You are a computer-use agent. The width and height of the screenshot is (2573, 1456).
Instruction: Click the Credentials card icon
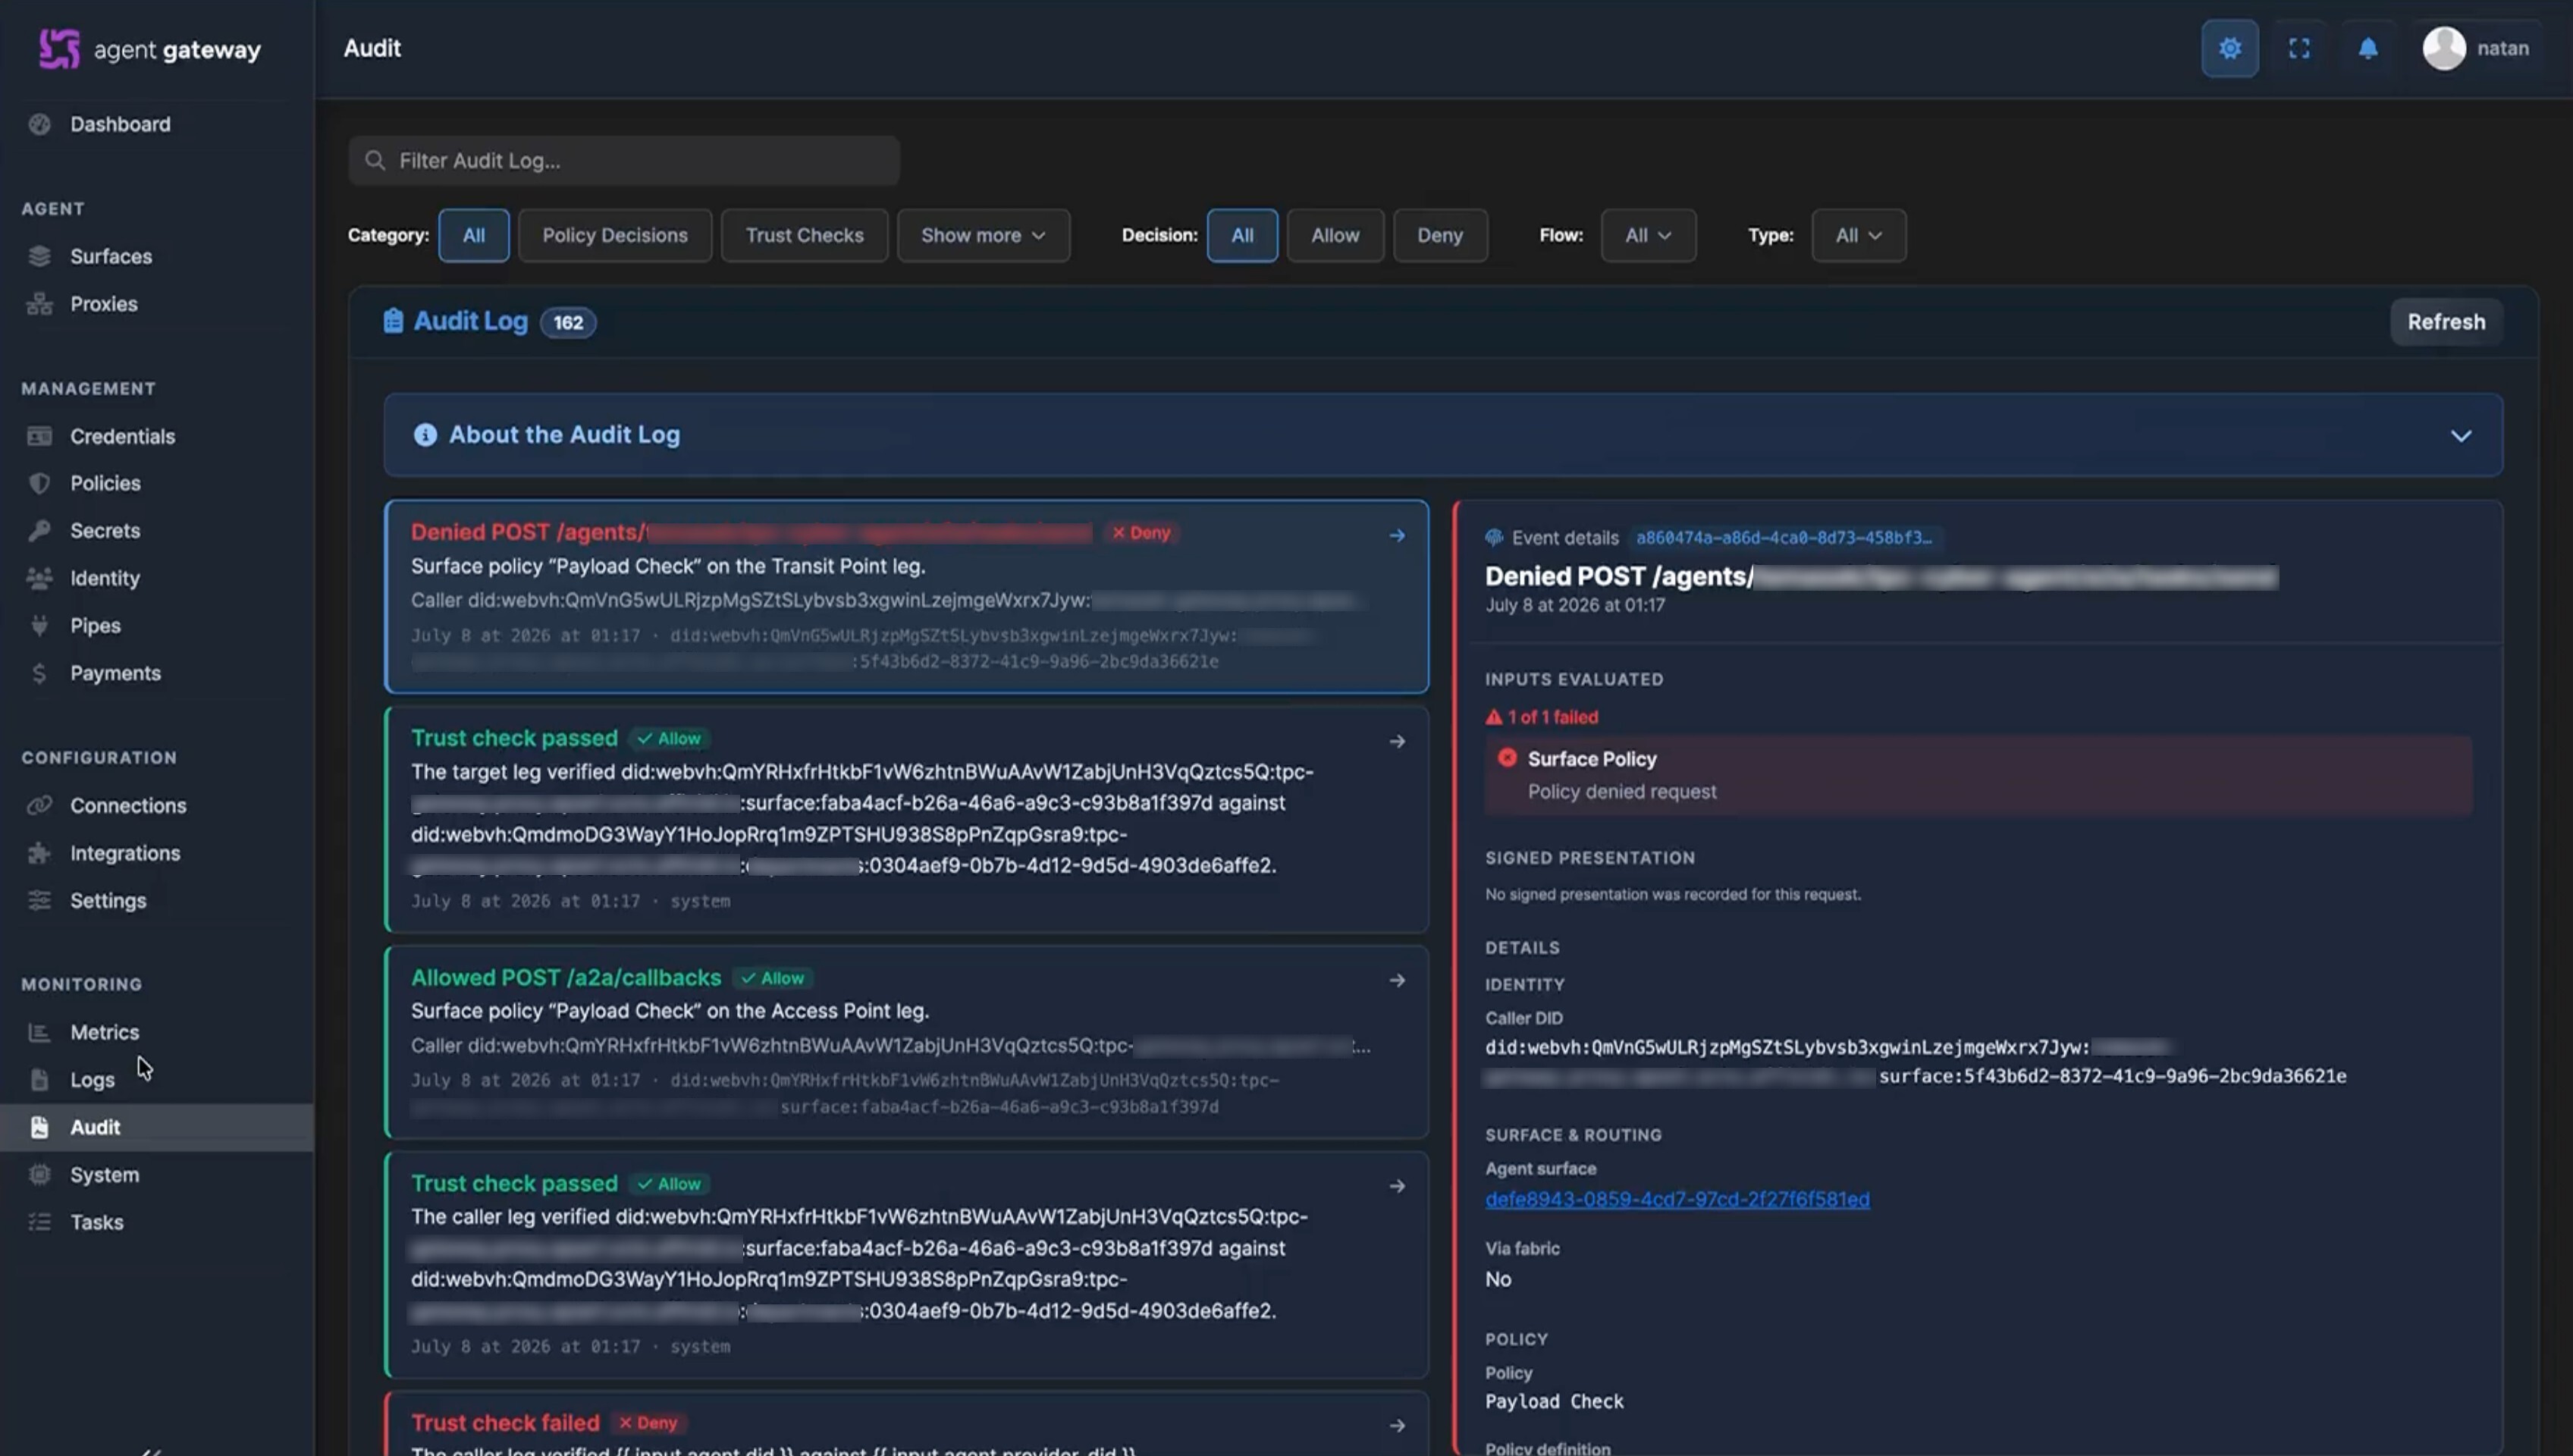[39, 436]
